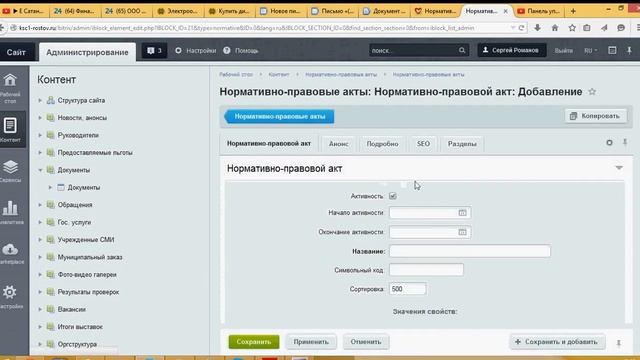Click browser home icon
Viewport: 640px width, 360px height.
coord(554,28)
